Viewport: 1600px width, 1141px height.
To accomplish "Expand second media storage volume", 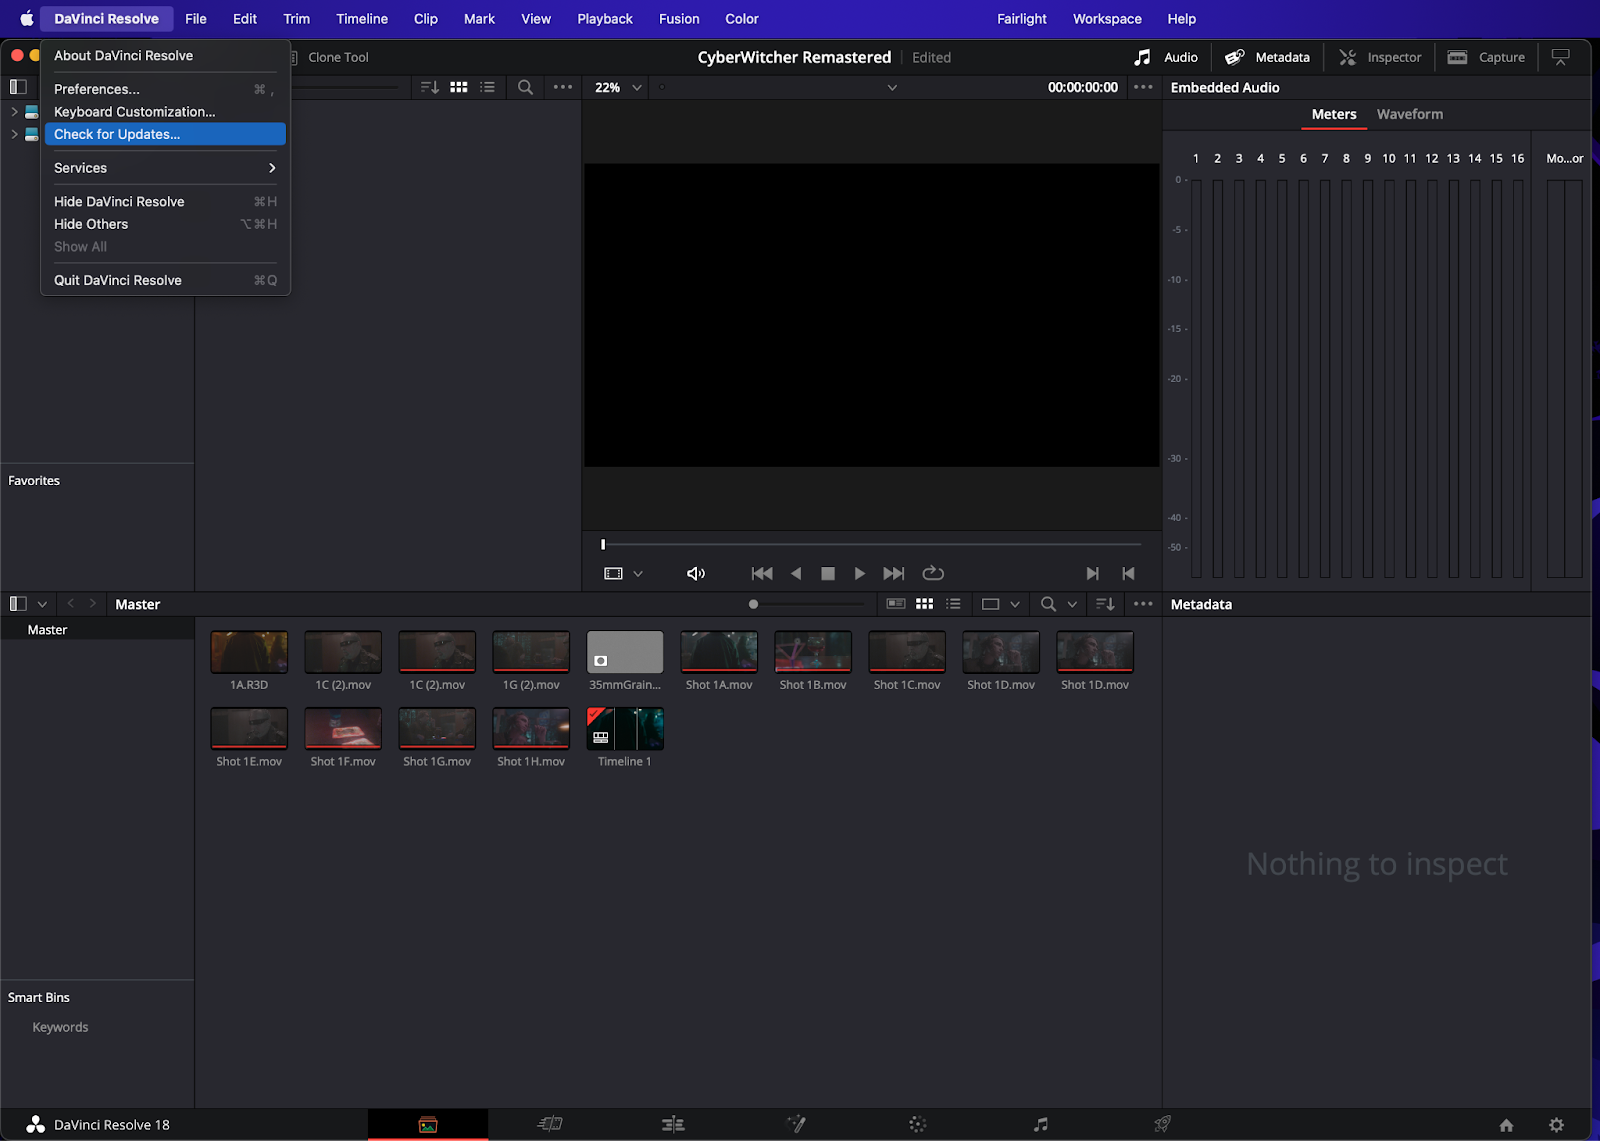I will [x=14, y=134].
